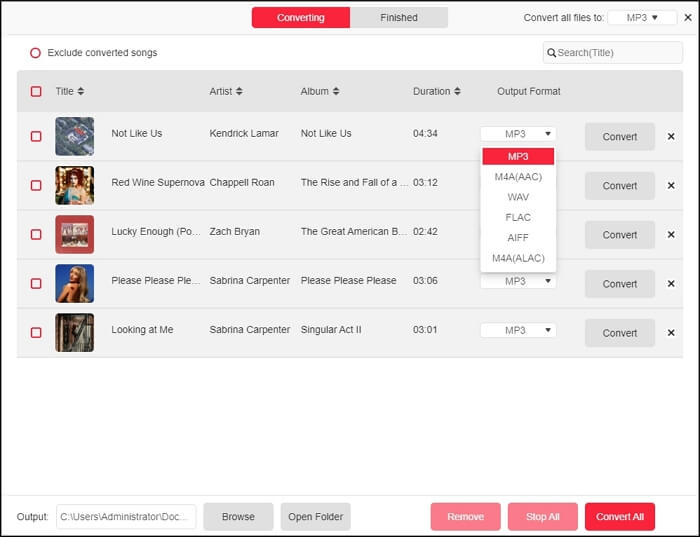Open Lucky Enough album artwork
Image resolution: width=700 pixels, height=537 pixels.
[x=75, y=235]
